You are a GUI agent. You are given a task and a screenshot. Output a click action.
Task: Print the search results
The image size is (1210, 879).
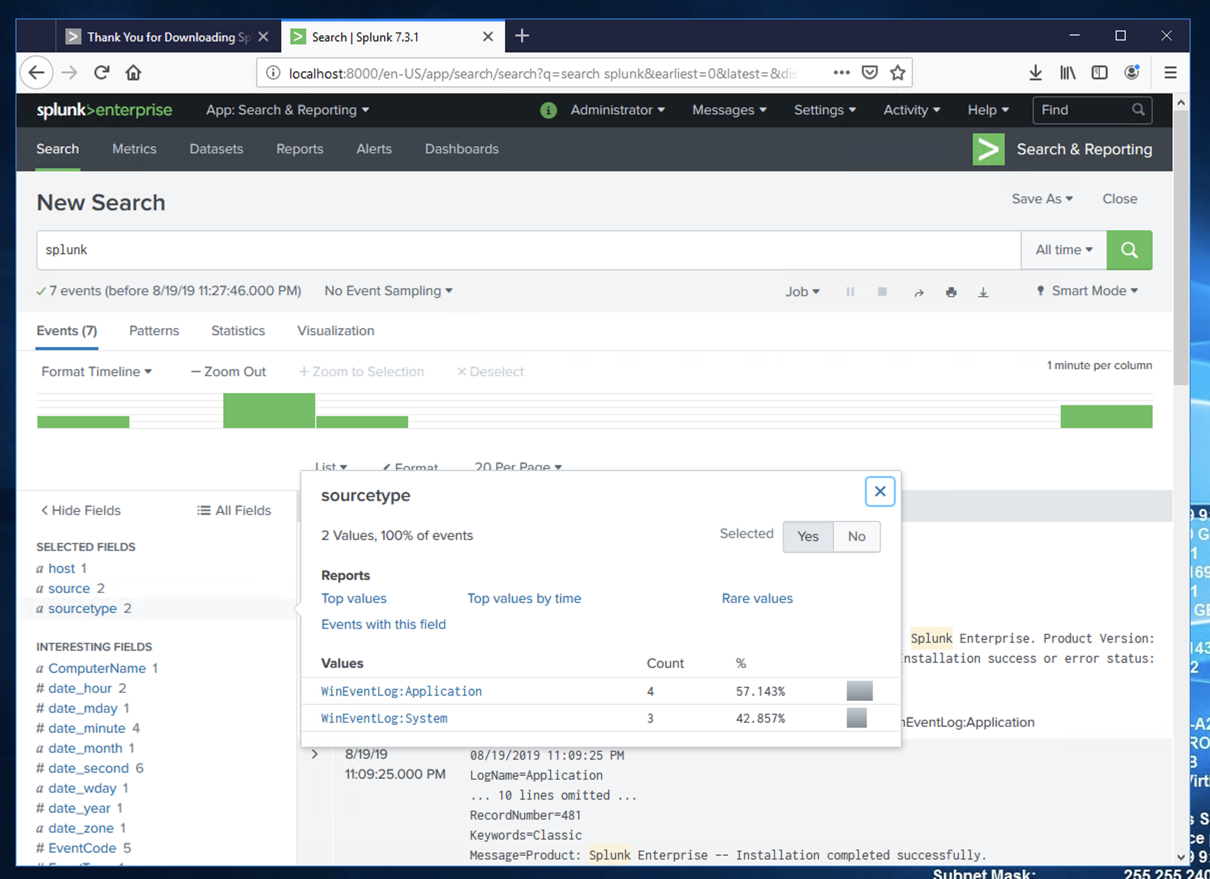click(x=951, y=292)
